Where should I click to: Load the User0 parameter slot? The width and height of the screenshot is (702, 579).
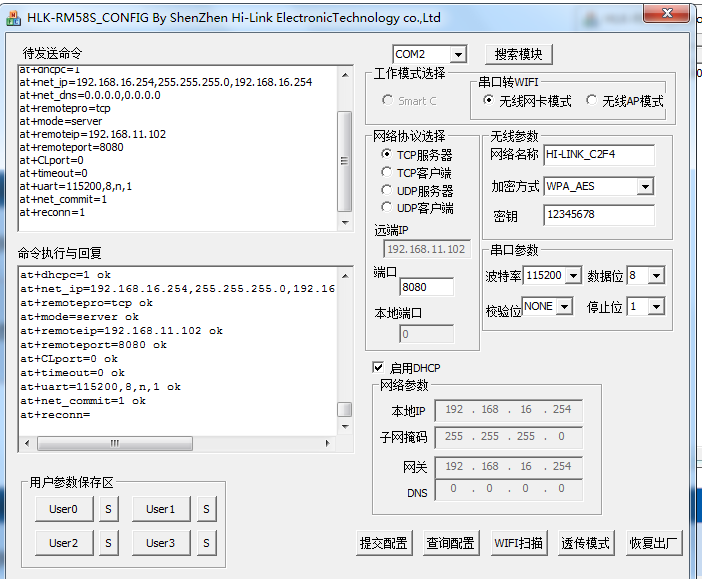(x=63, y=509)
